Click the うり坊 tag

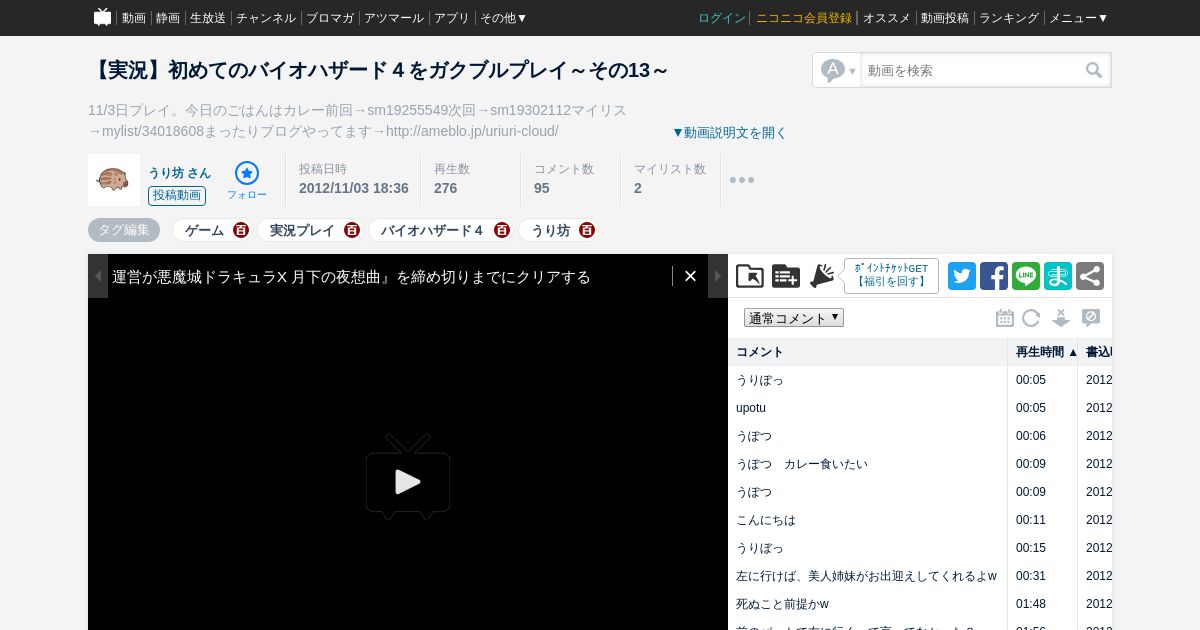click(x=550, y=230)
